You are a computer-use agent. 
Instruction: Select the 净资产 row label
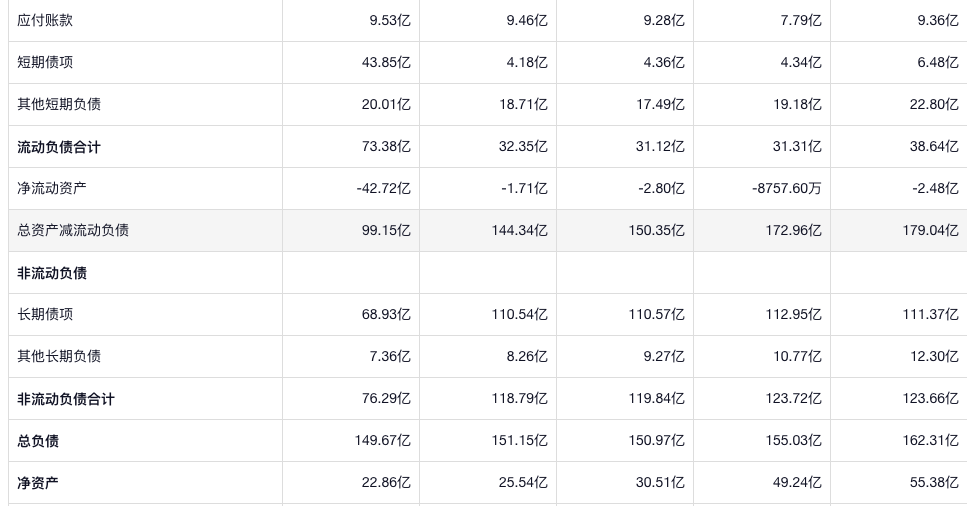coord(38,483)
